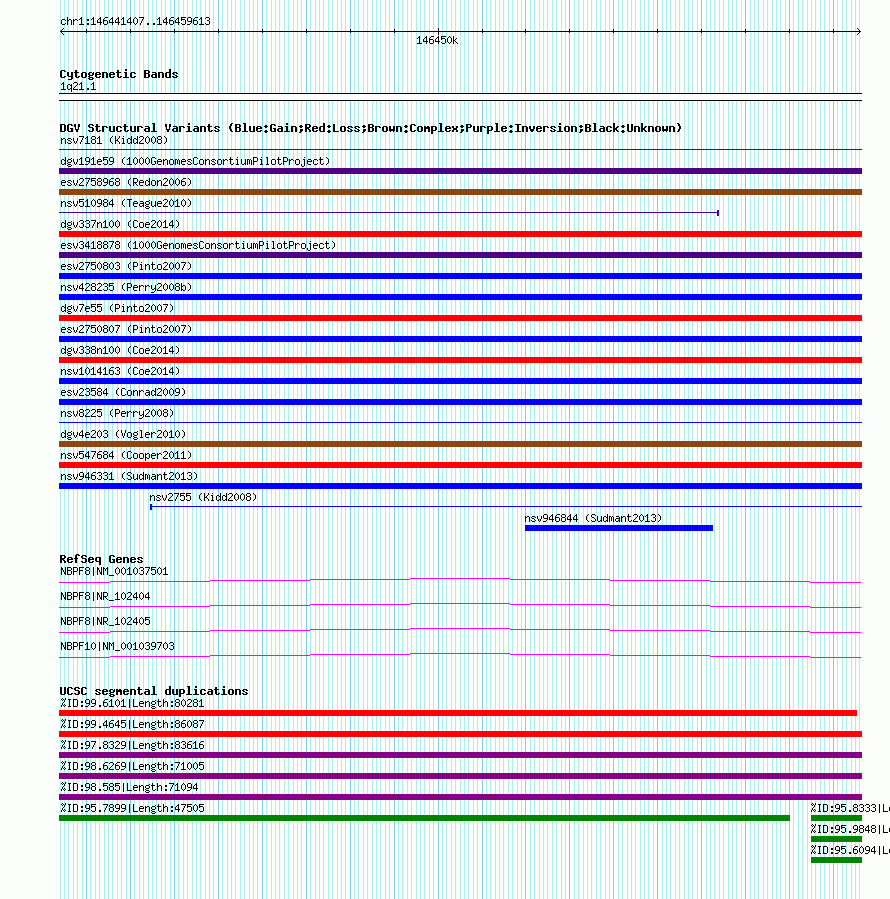The width and height of the screenshot is (890, 899).
Task: Click the Cytogenetic Bands track title
Action: [x=119, y=74]
